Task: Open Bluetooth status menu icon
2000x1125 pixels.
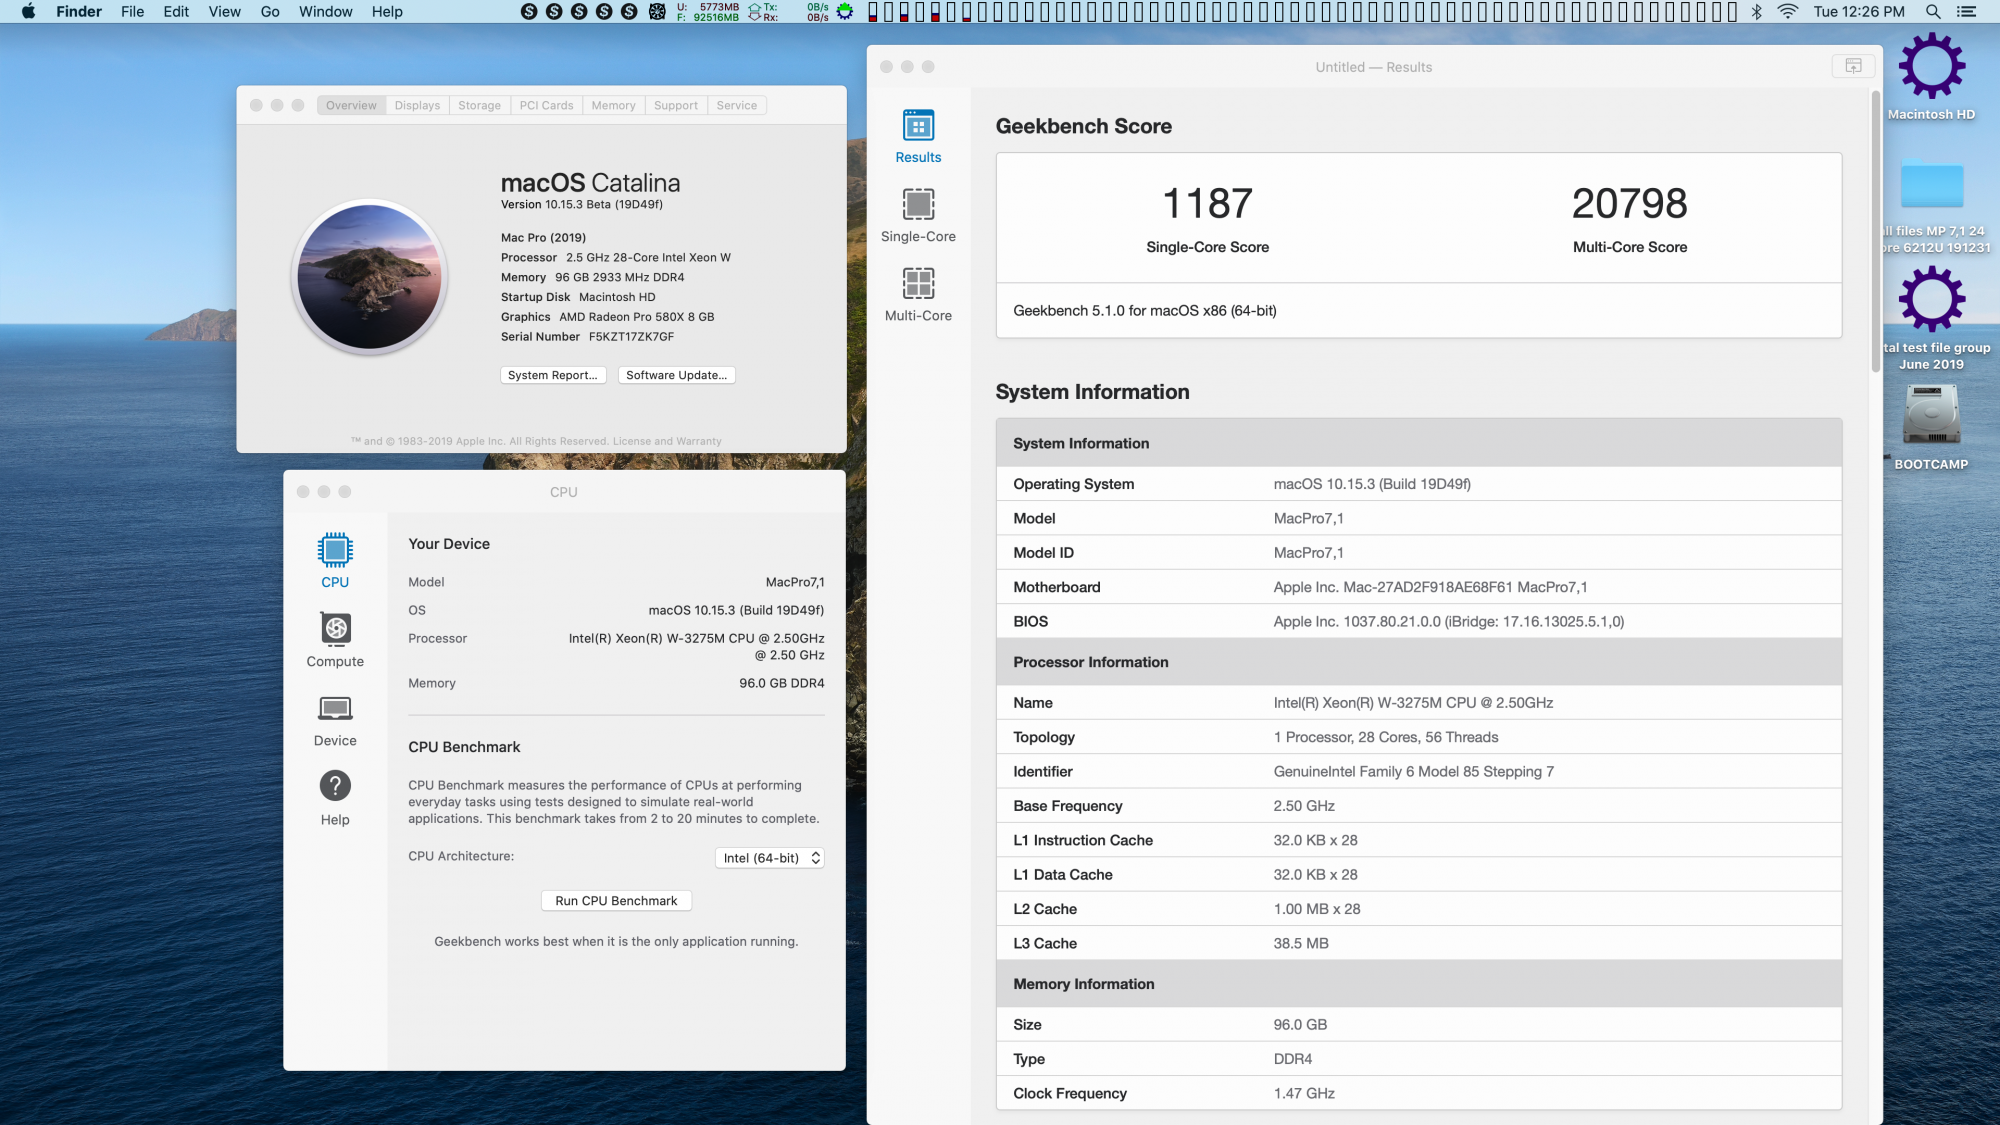Action: click(x=1757, y=12)
